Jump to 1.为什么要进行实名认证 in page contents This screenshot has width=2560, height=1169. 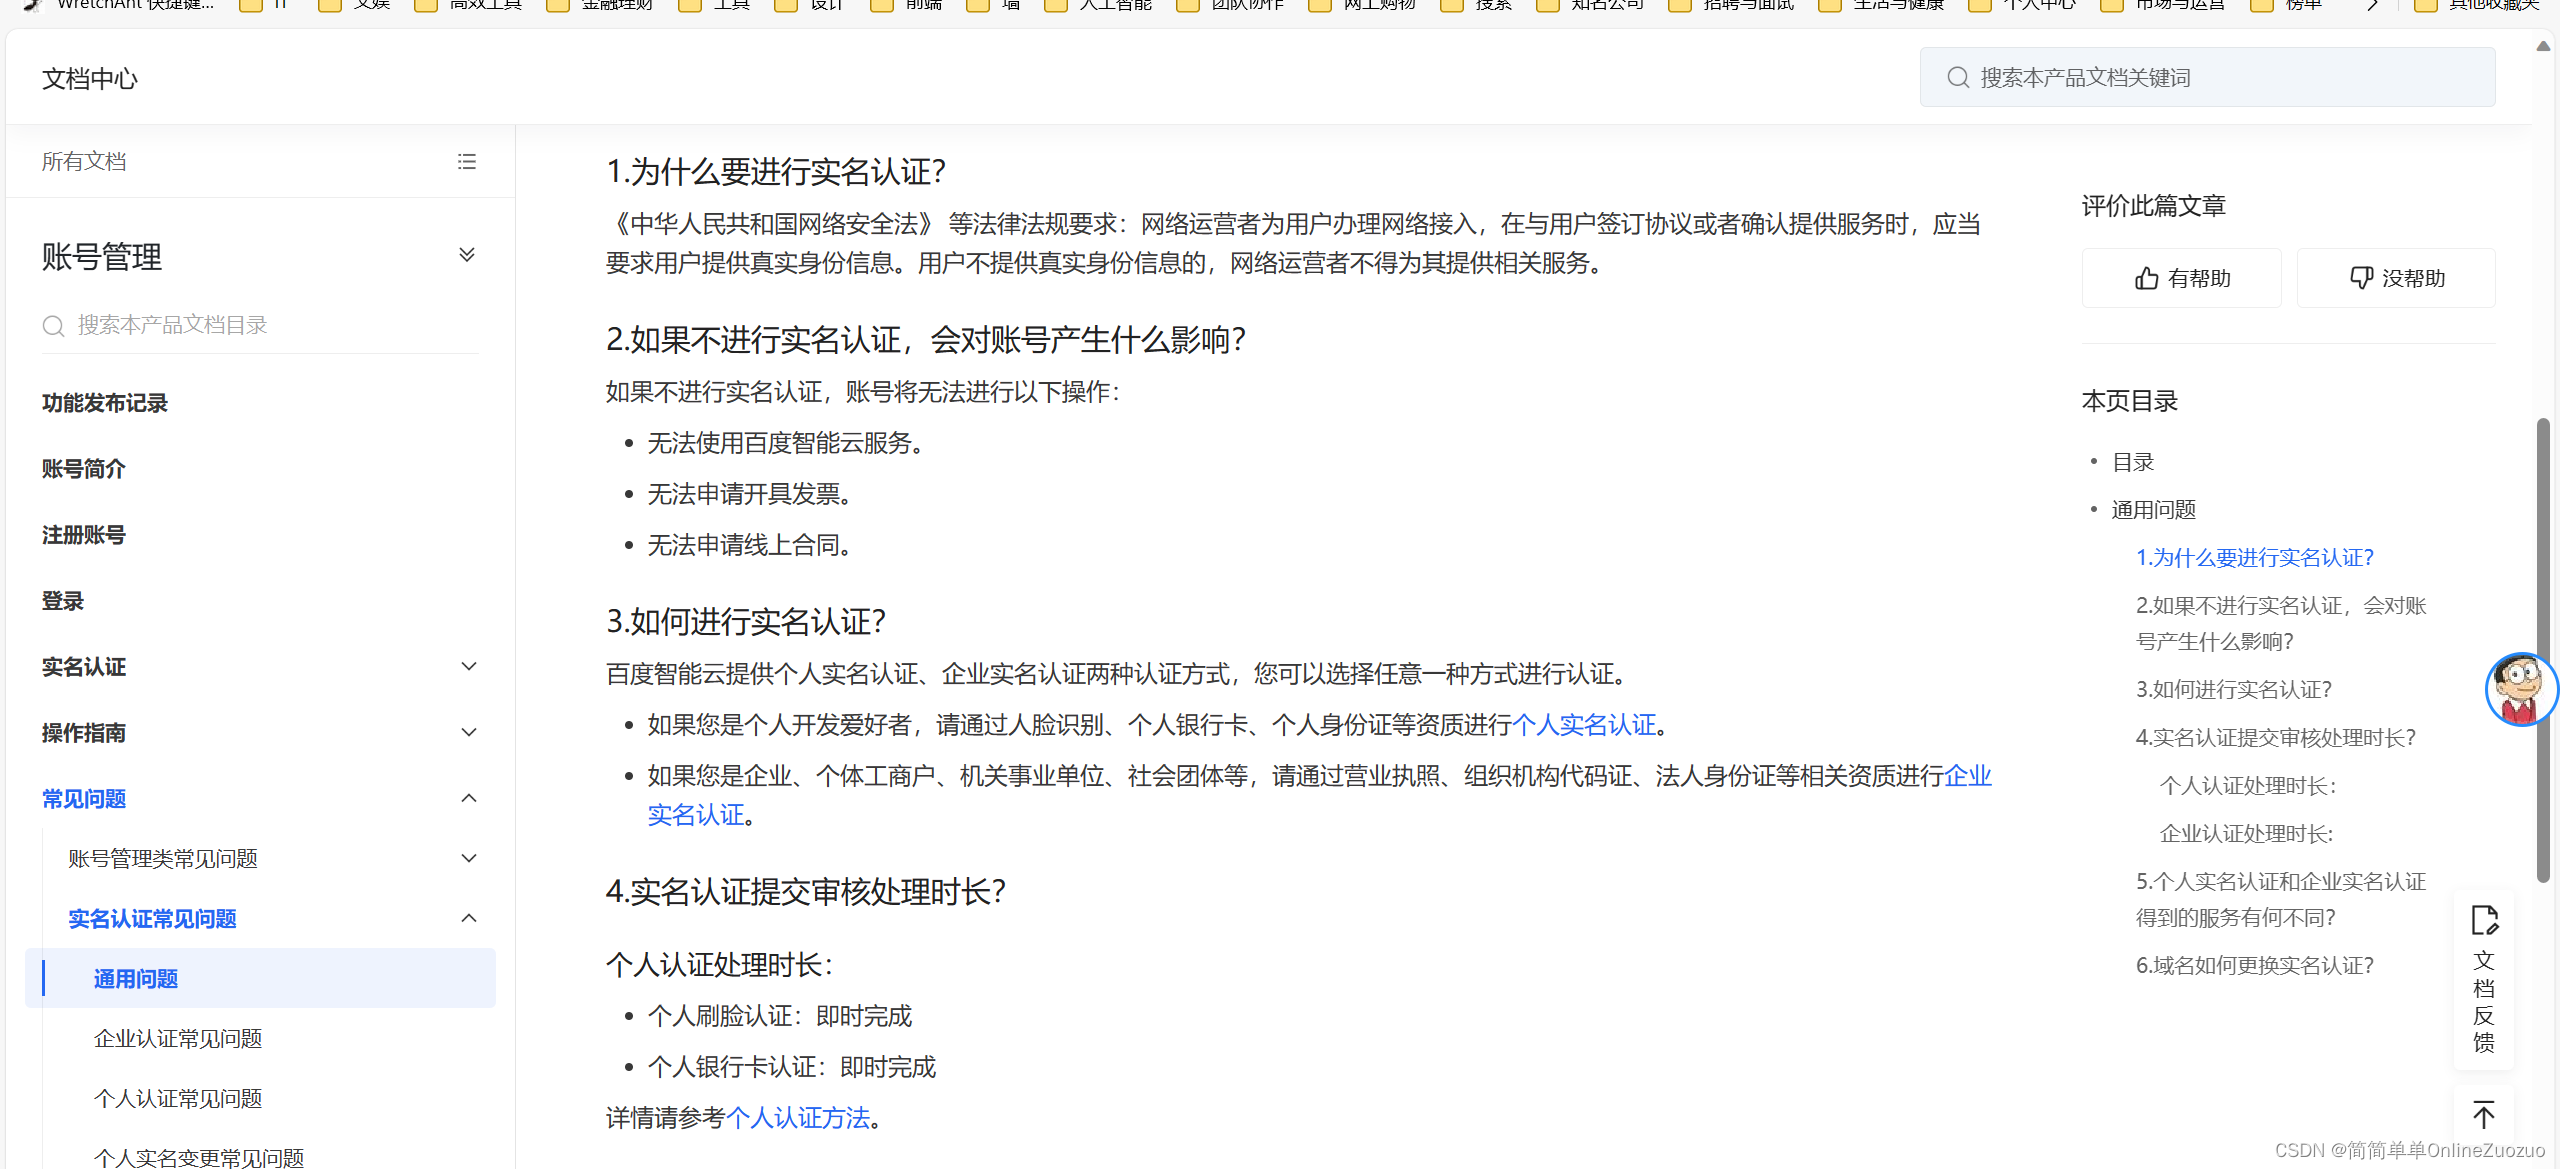(x=2255, y=558)
